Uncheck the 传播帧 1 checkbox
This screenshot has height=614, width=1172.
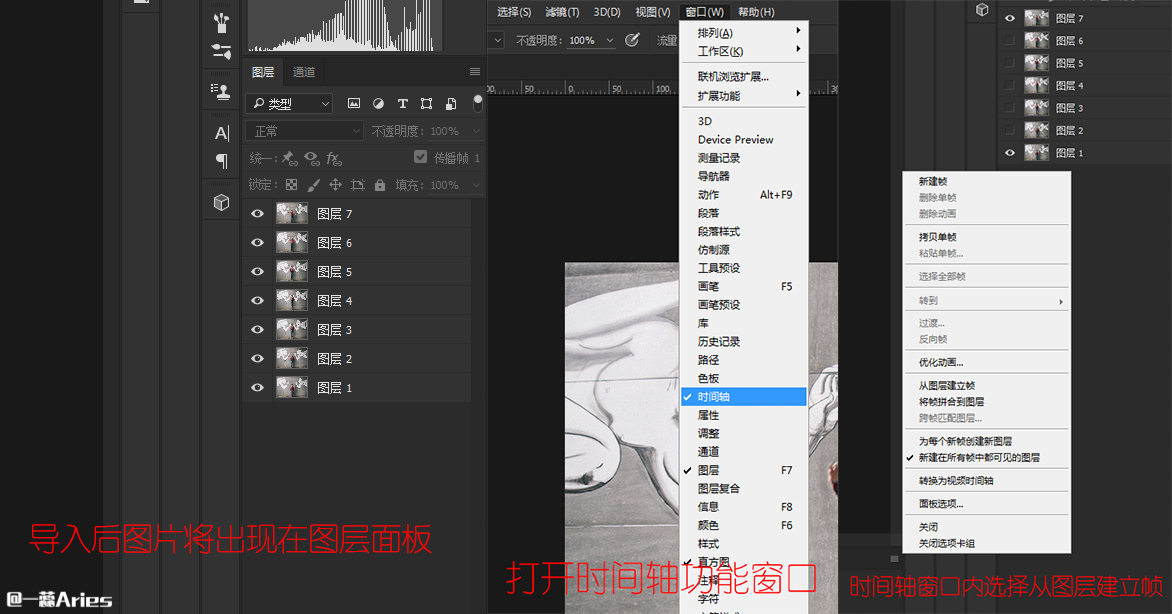point(421,158)
